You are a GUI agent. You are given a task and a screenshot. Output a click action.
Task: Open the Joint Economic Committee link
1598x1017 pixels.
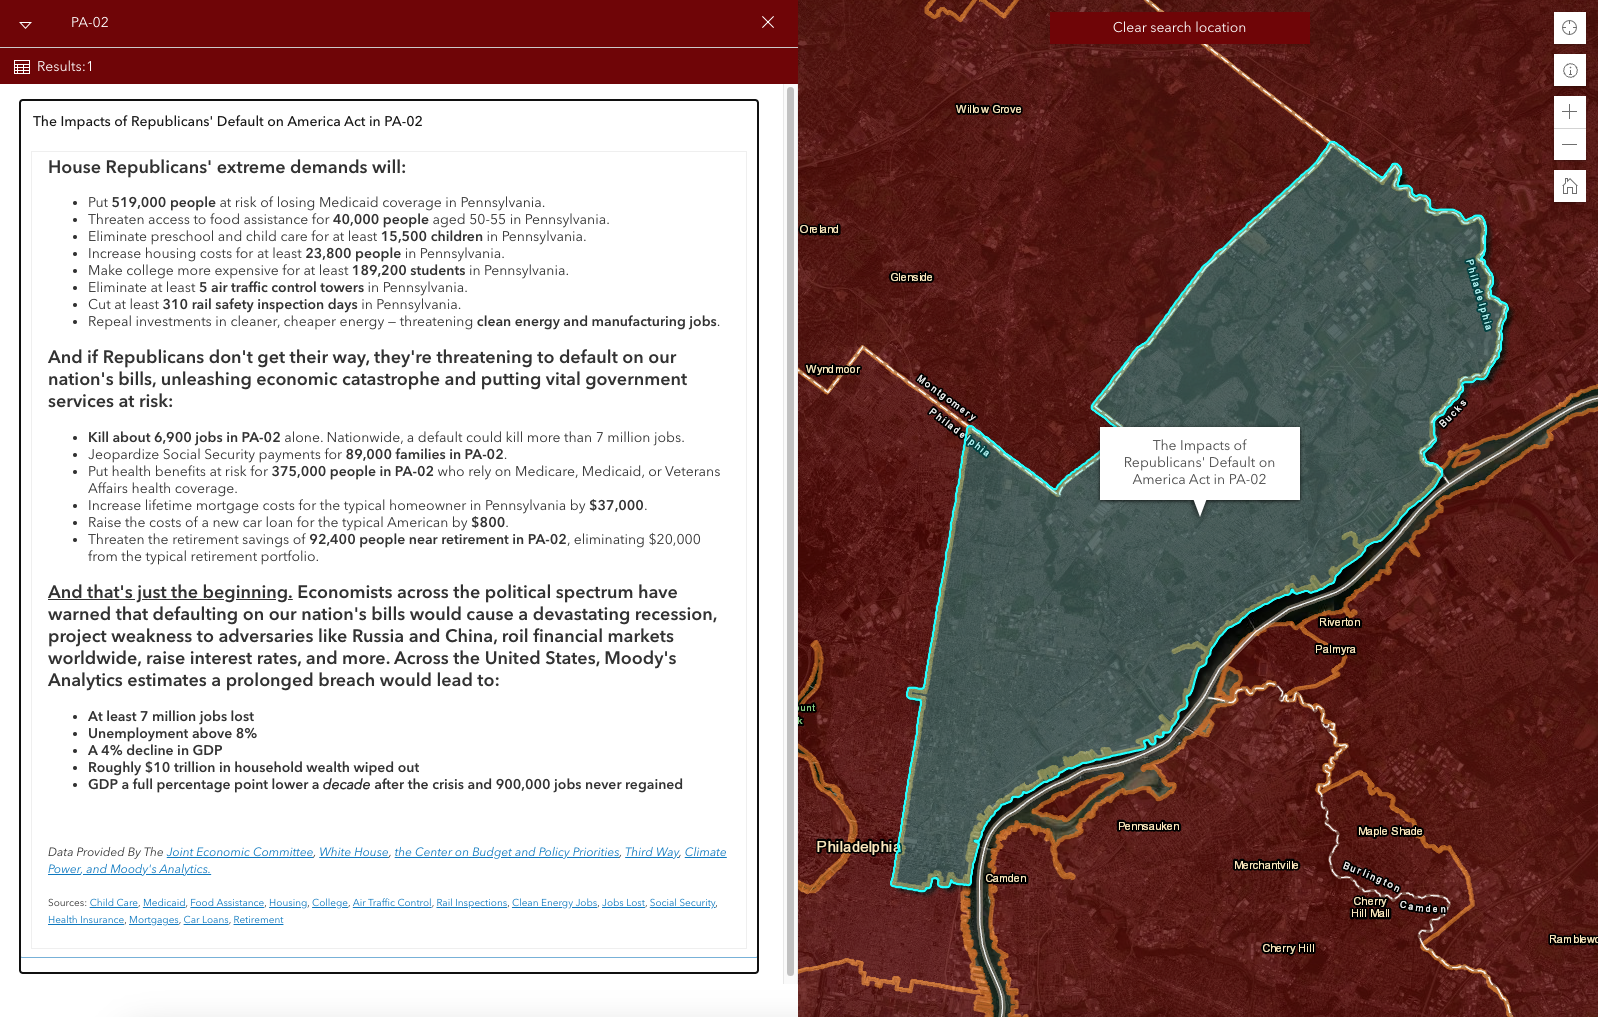click(x=240, y=852)
